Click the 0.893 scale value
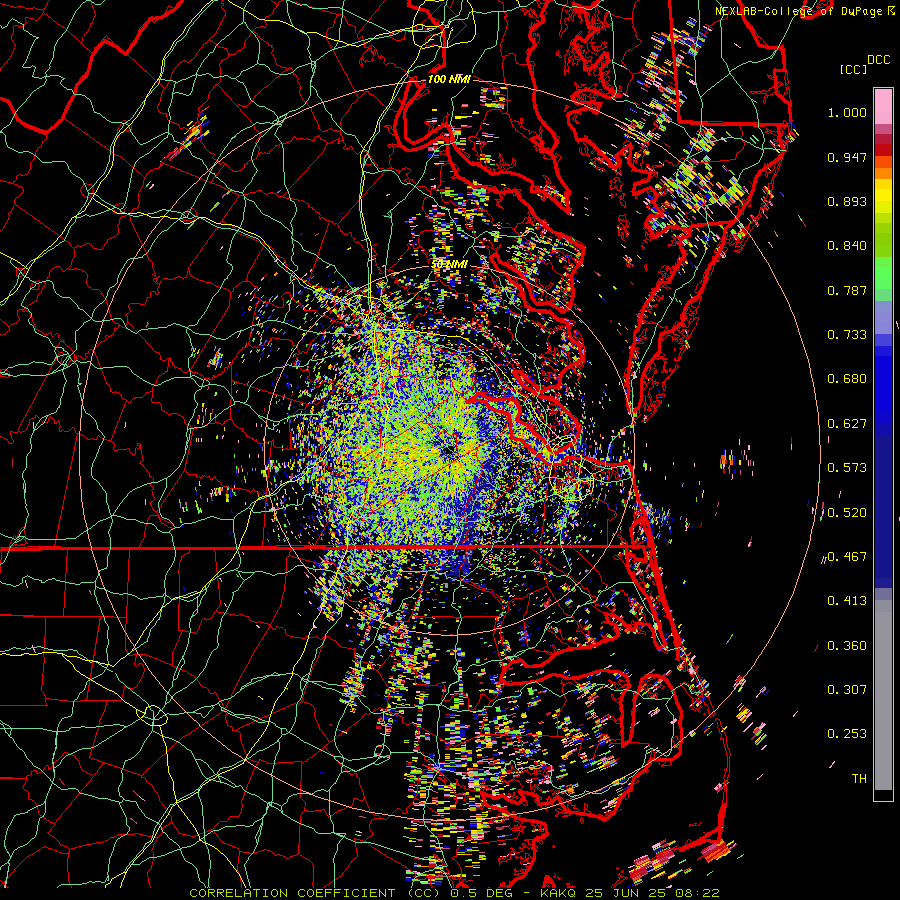This screenshot has width=900, height=900. (847, 201)
